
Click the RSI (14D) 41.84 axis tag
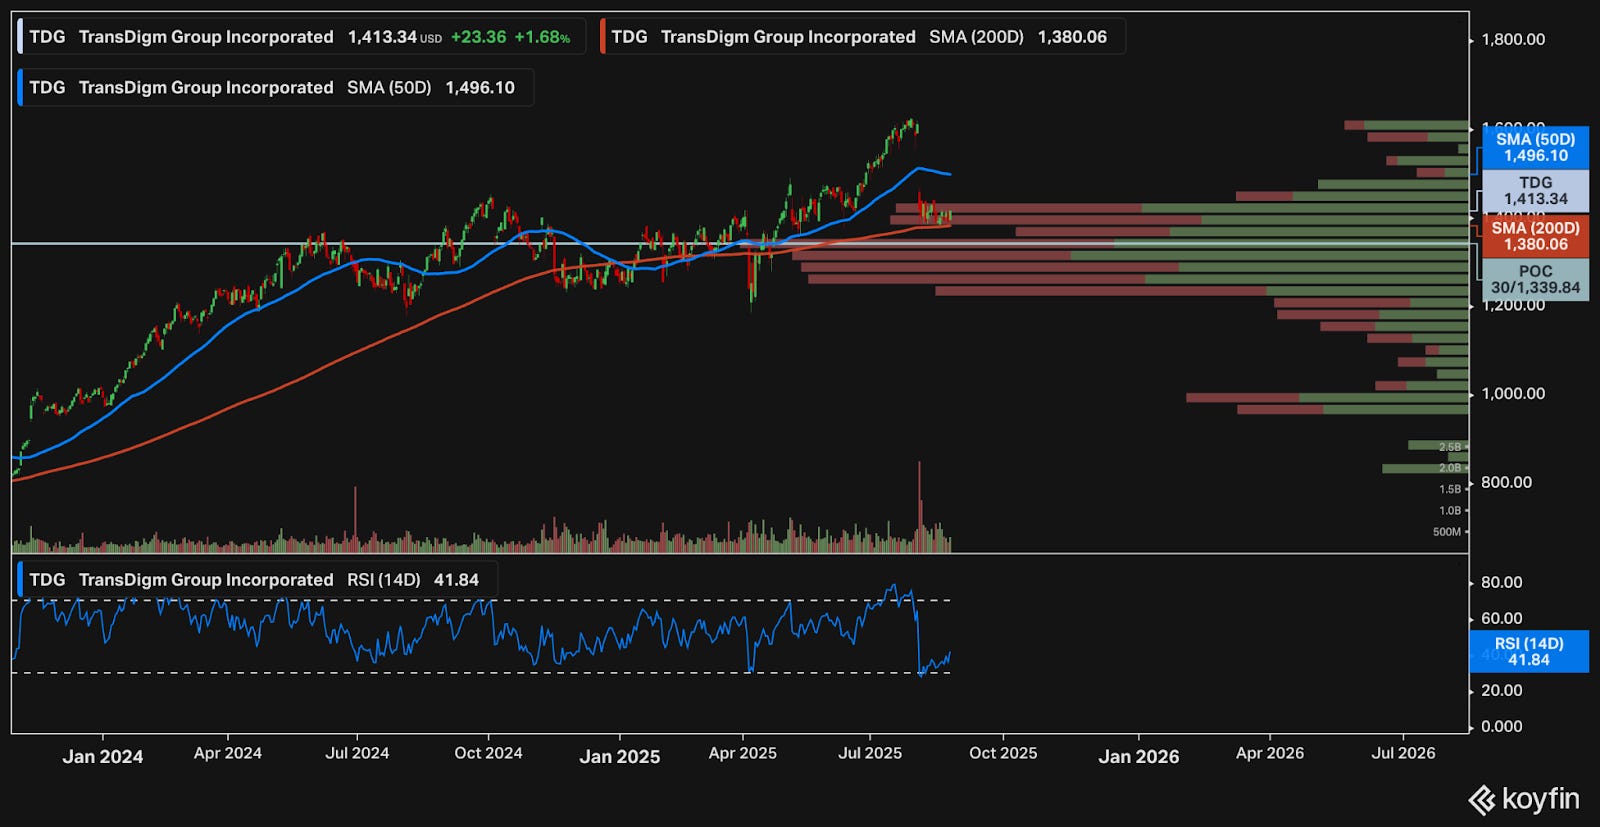coord(1528,652)
